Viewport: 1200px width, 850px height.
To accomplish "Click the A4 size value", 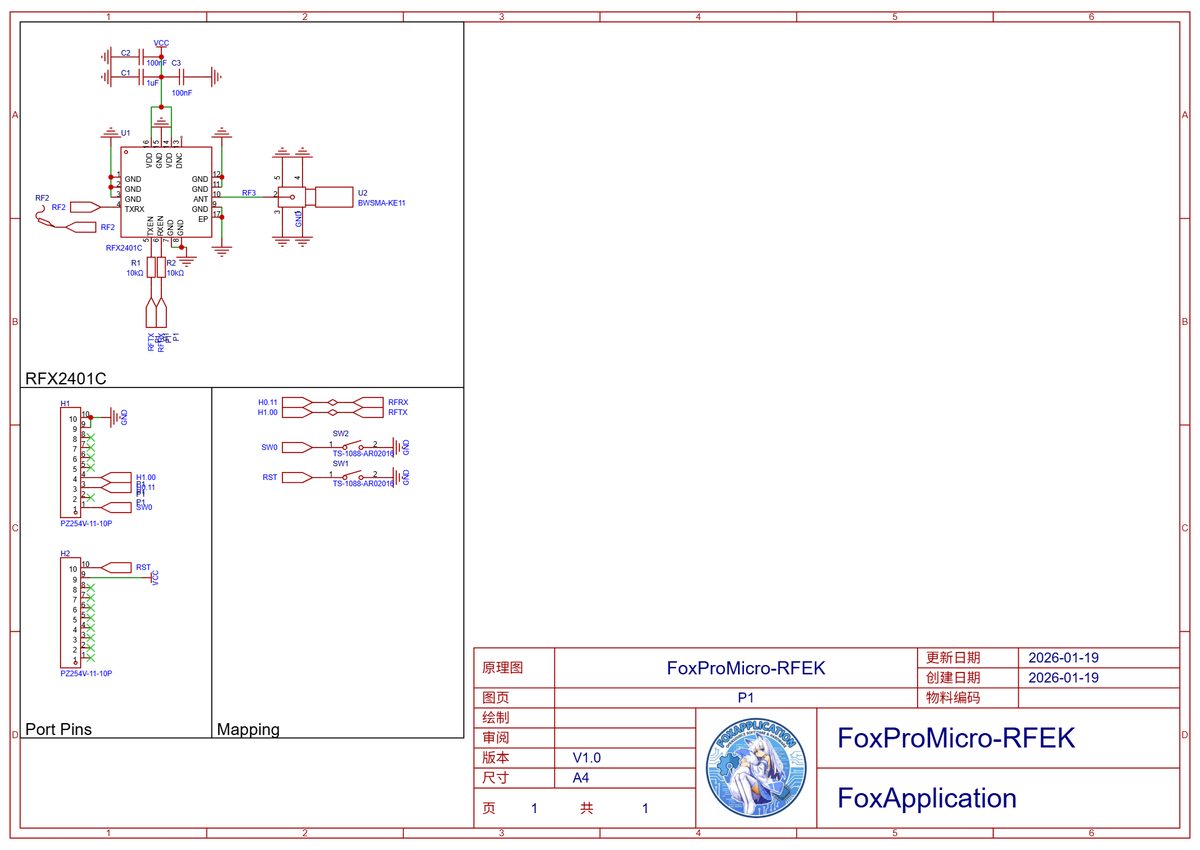I will click(581, 777).
